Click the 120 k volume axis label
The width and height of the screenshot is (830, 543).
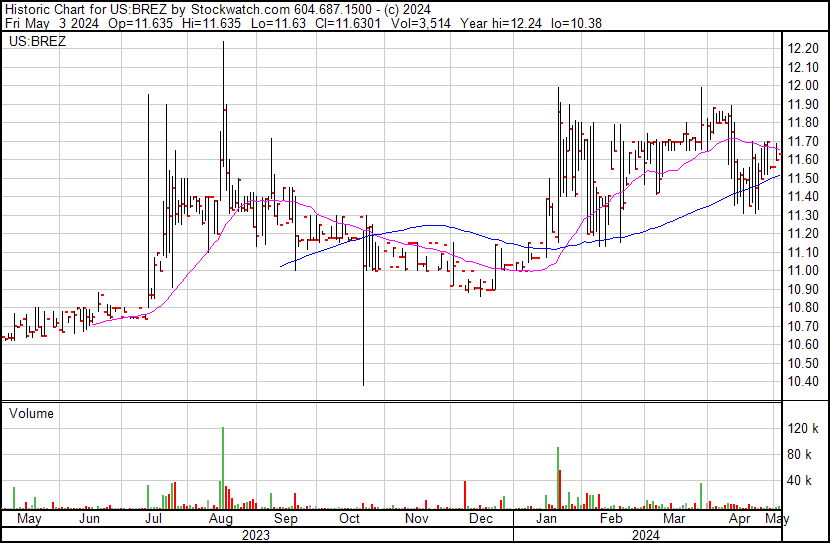pos(804,429)
